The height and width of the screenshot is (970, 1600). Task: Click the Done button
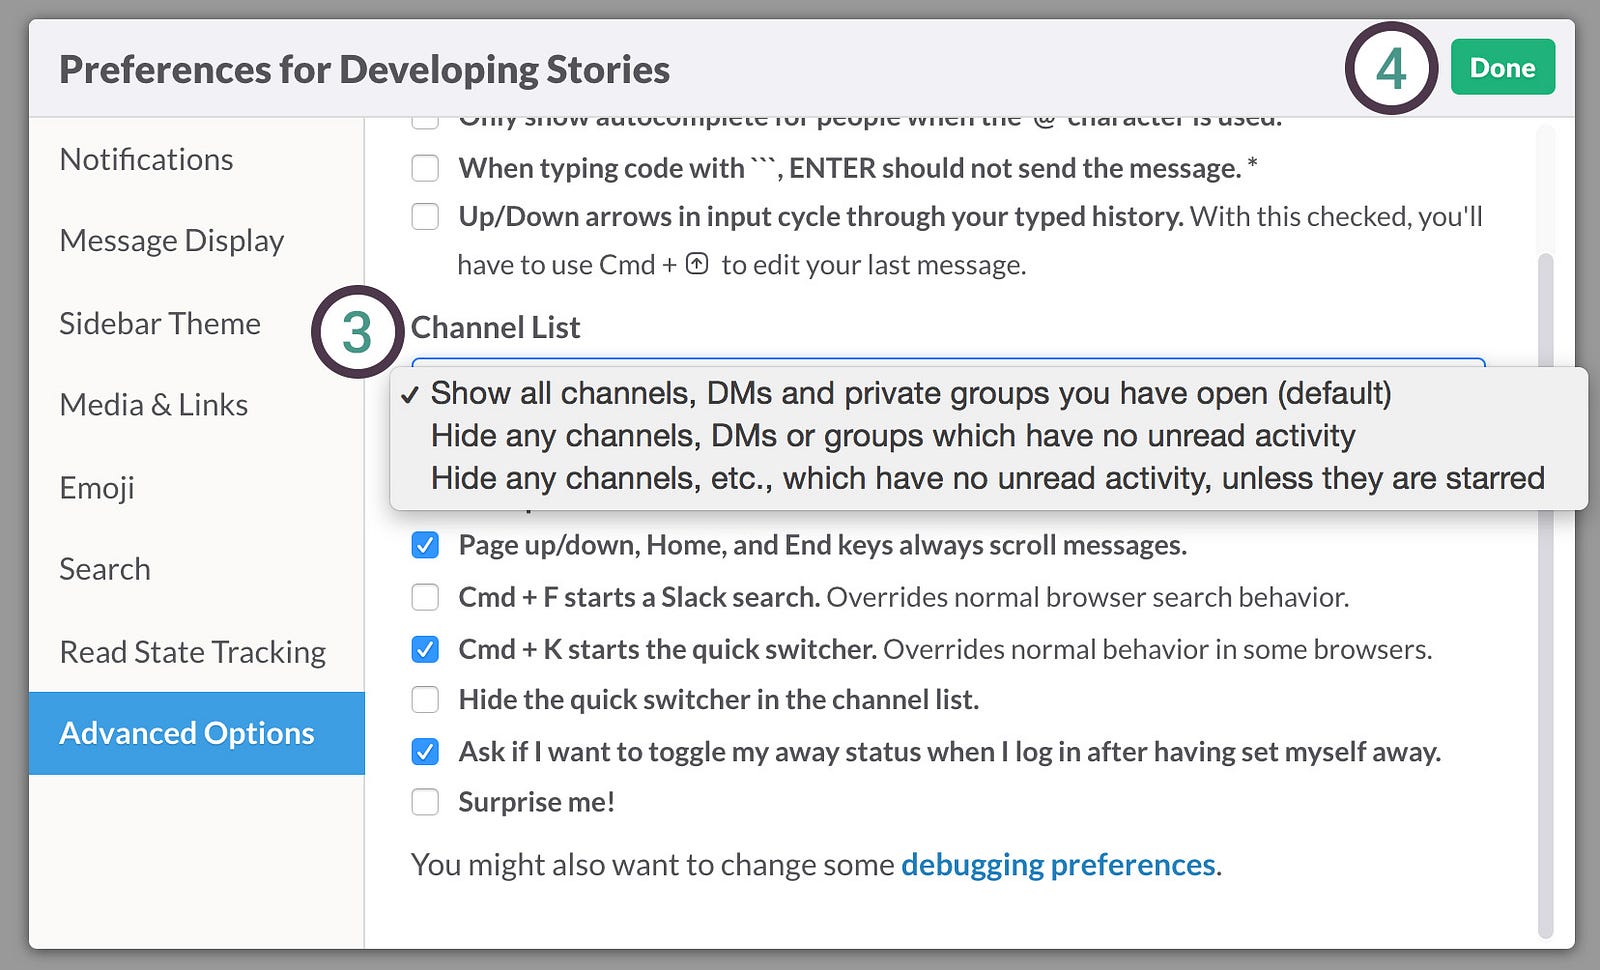[x=1502, y=68]
